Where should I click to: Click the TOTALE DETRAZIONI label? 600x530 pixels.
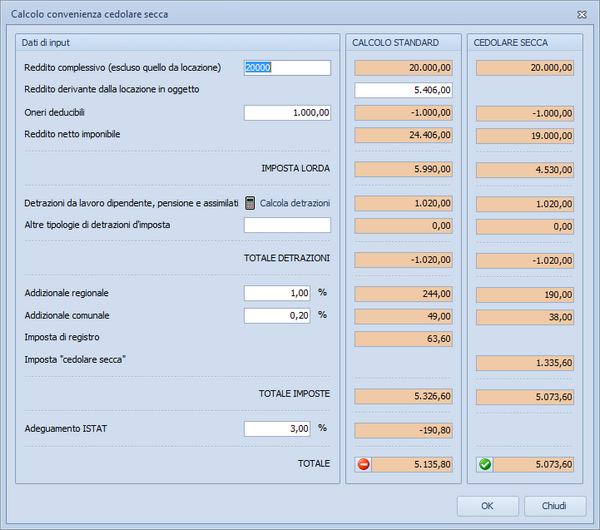coord(287,258)
